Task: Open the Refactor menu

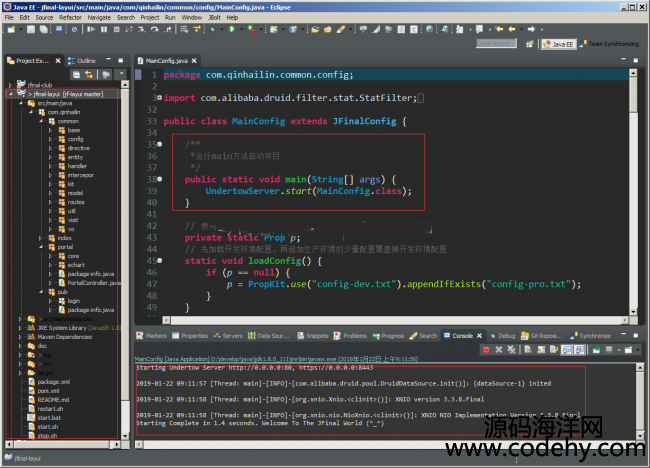Action: pyautogui.click(x=70, y=17)
